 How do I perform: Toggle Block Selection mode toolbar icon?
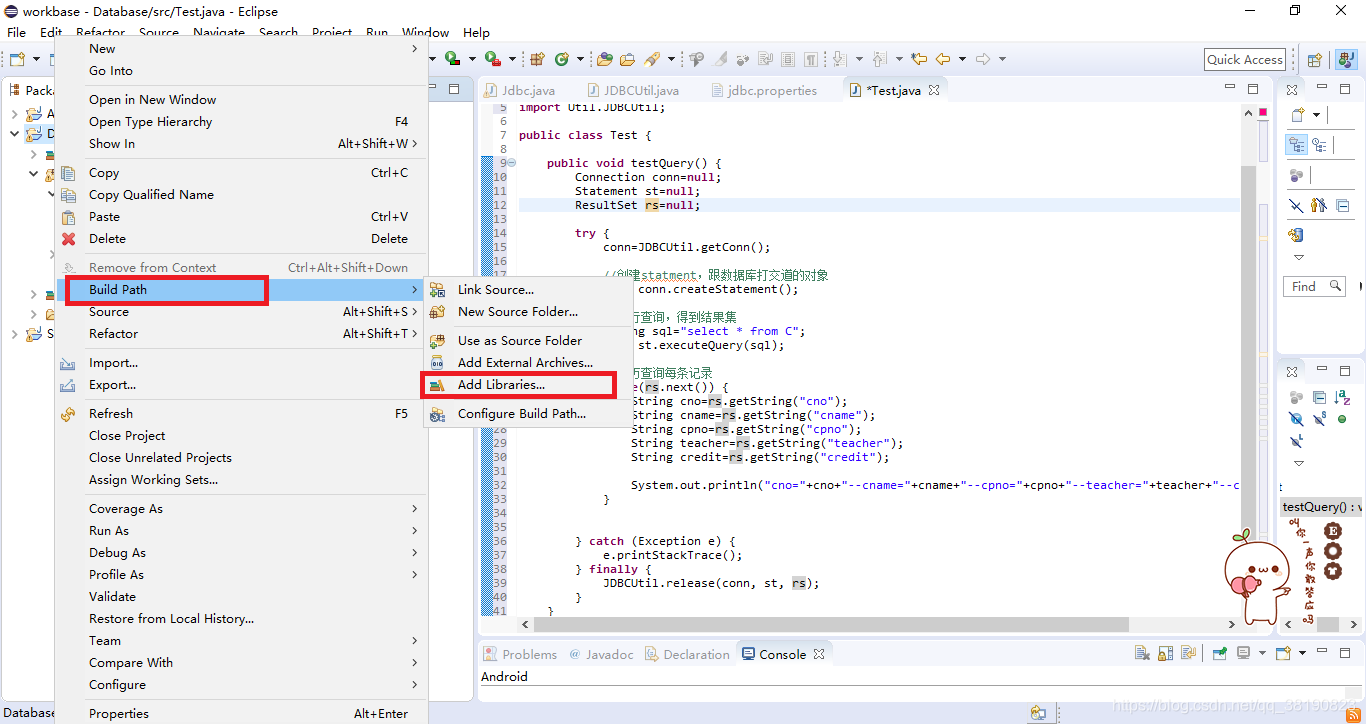(789, 59)
